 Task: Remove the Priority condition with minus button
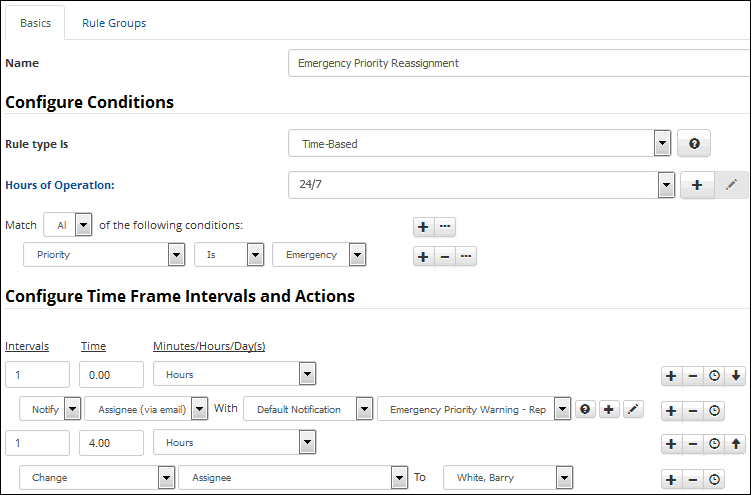coord(444,256)
